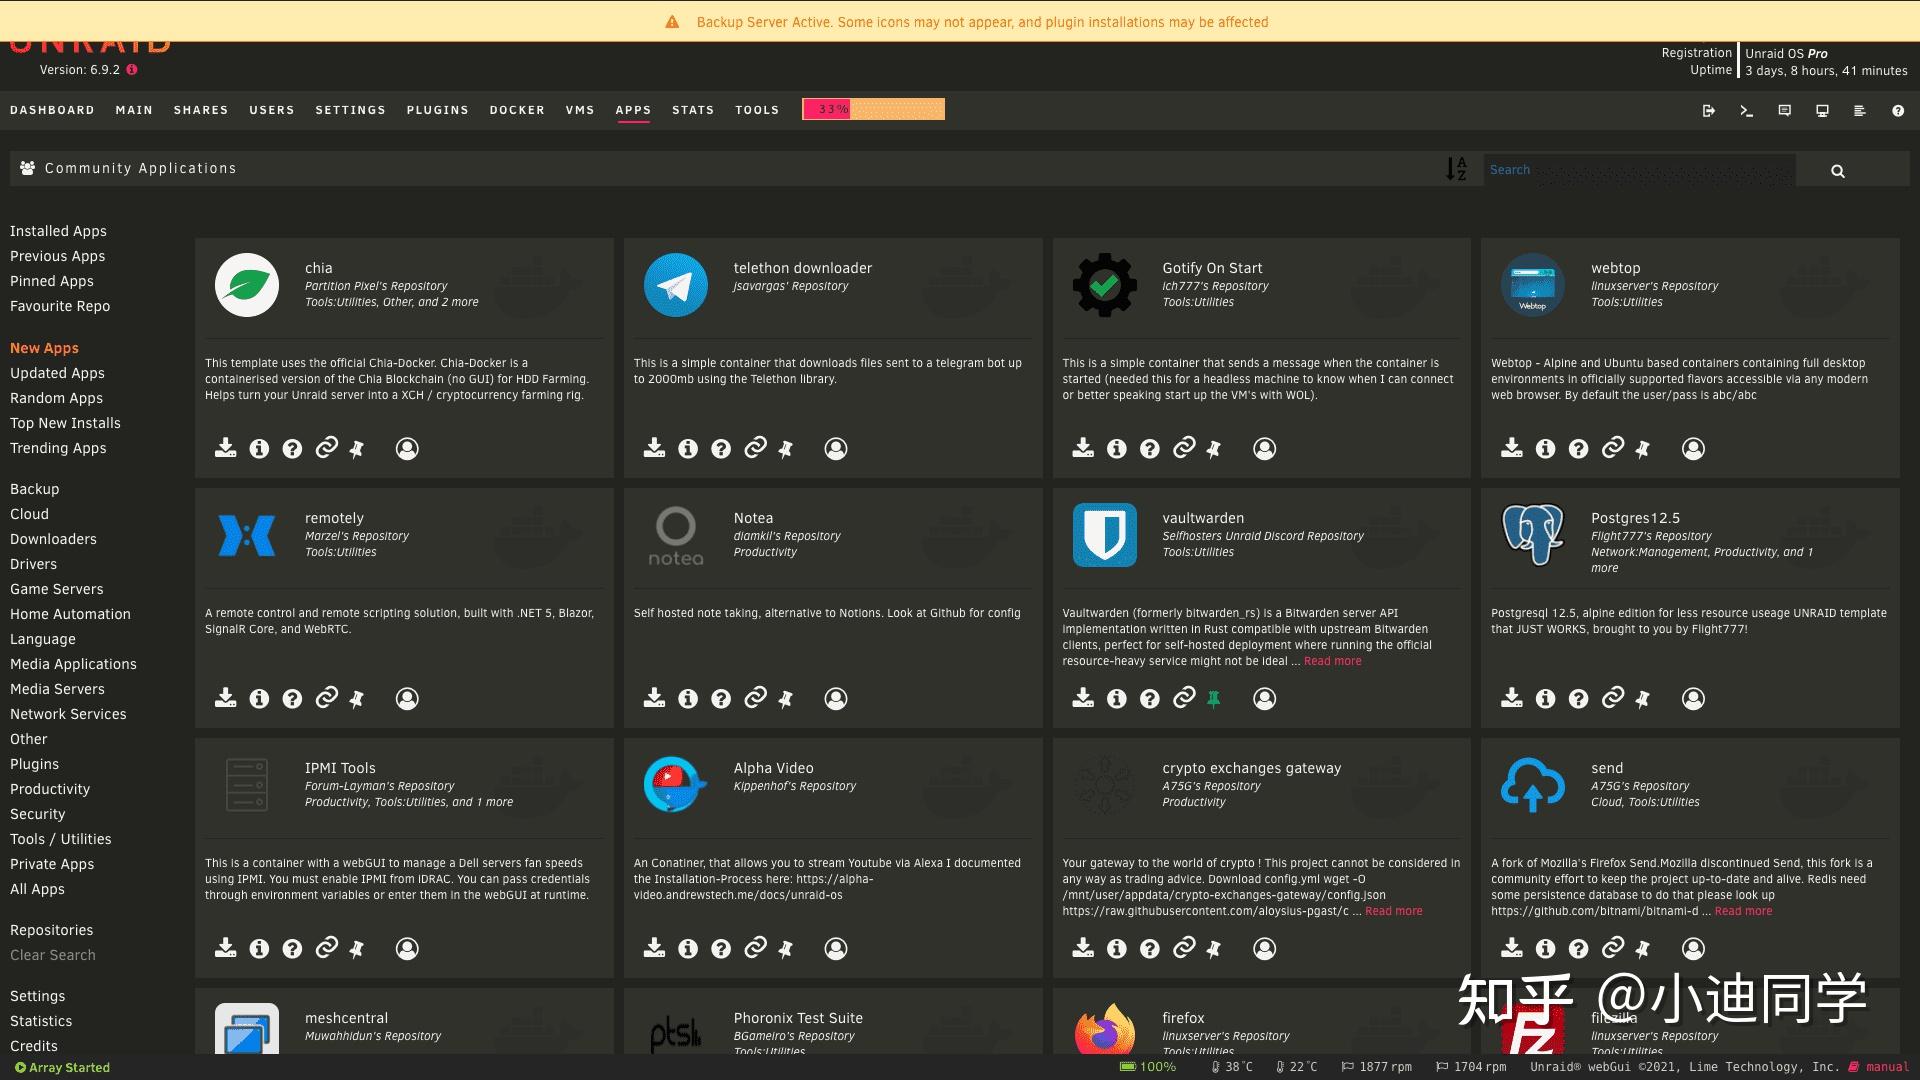Read more on crypto exchanges gateway
The height and width of the screenshot is (1080, 1920).
(x=1393, y=911)
